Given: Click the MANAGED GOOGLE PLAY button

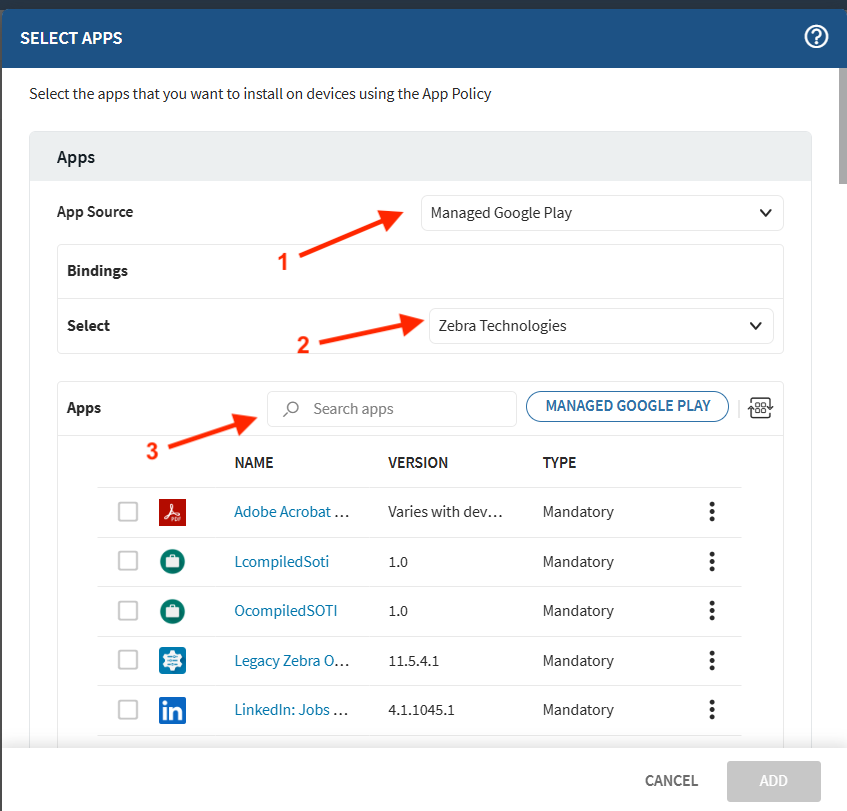Looking at the screenshot, I should (627, 406).
